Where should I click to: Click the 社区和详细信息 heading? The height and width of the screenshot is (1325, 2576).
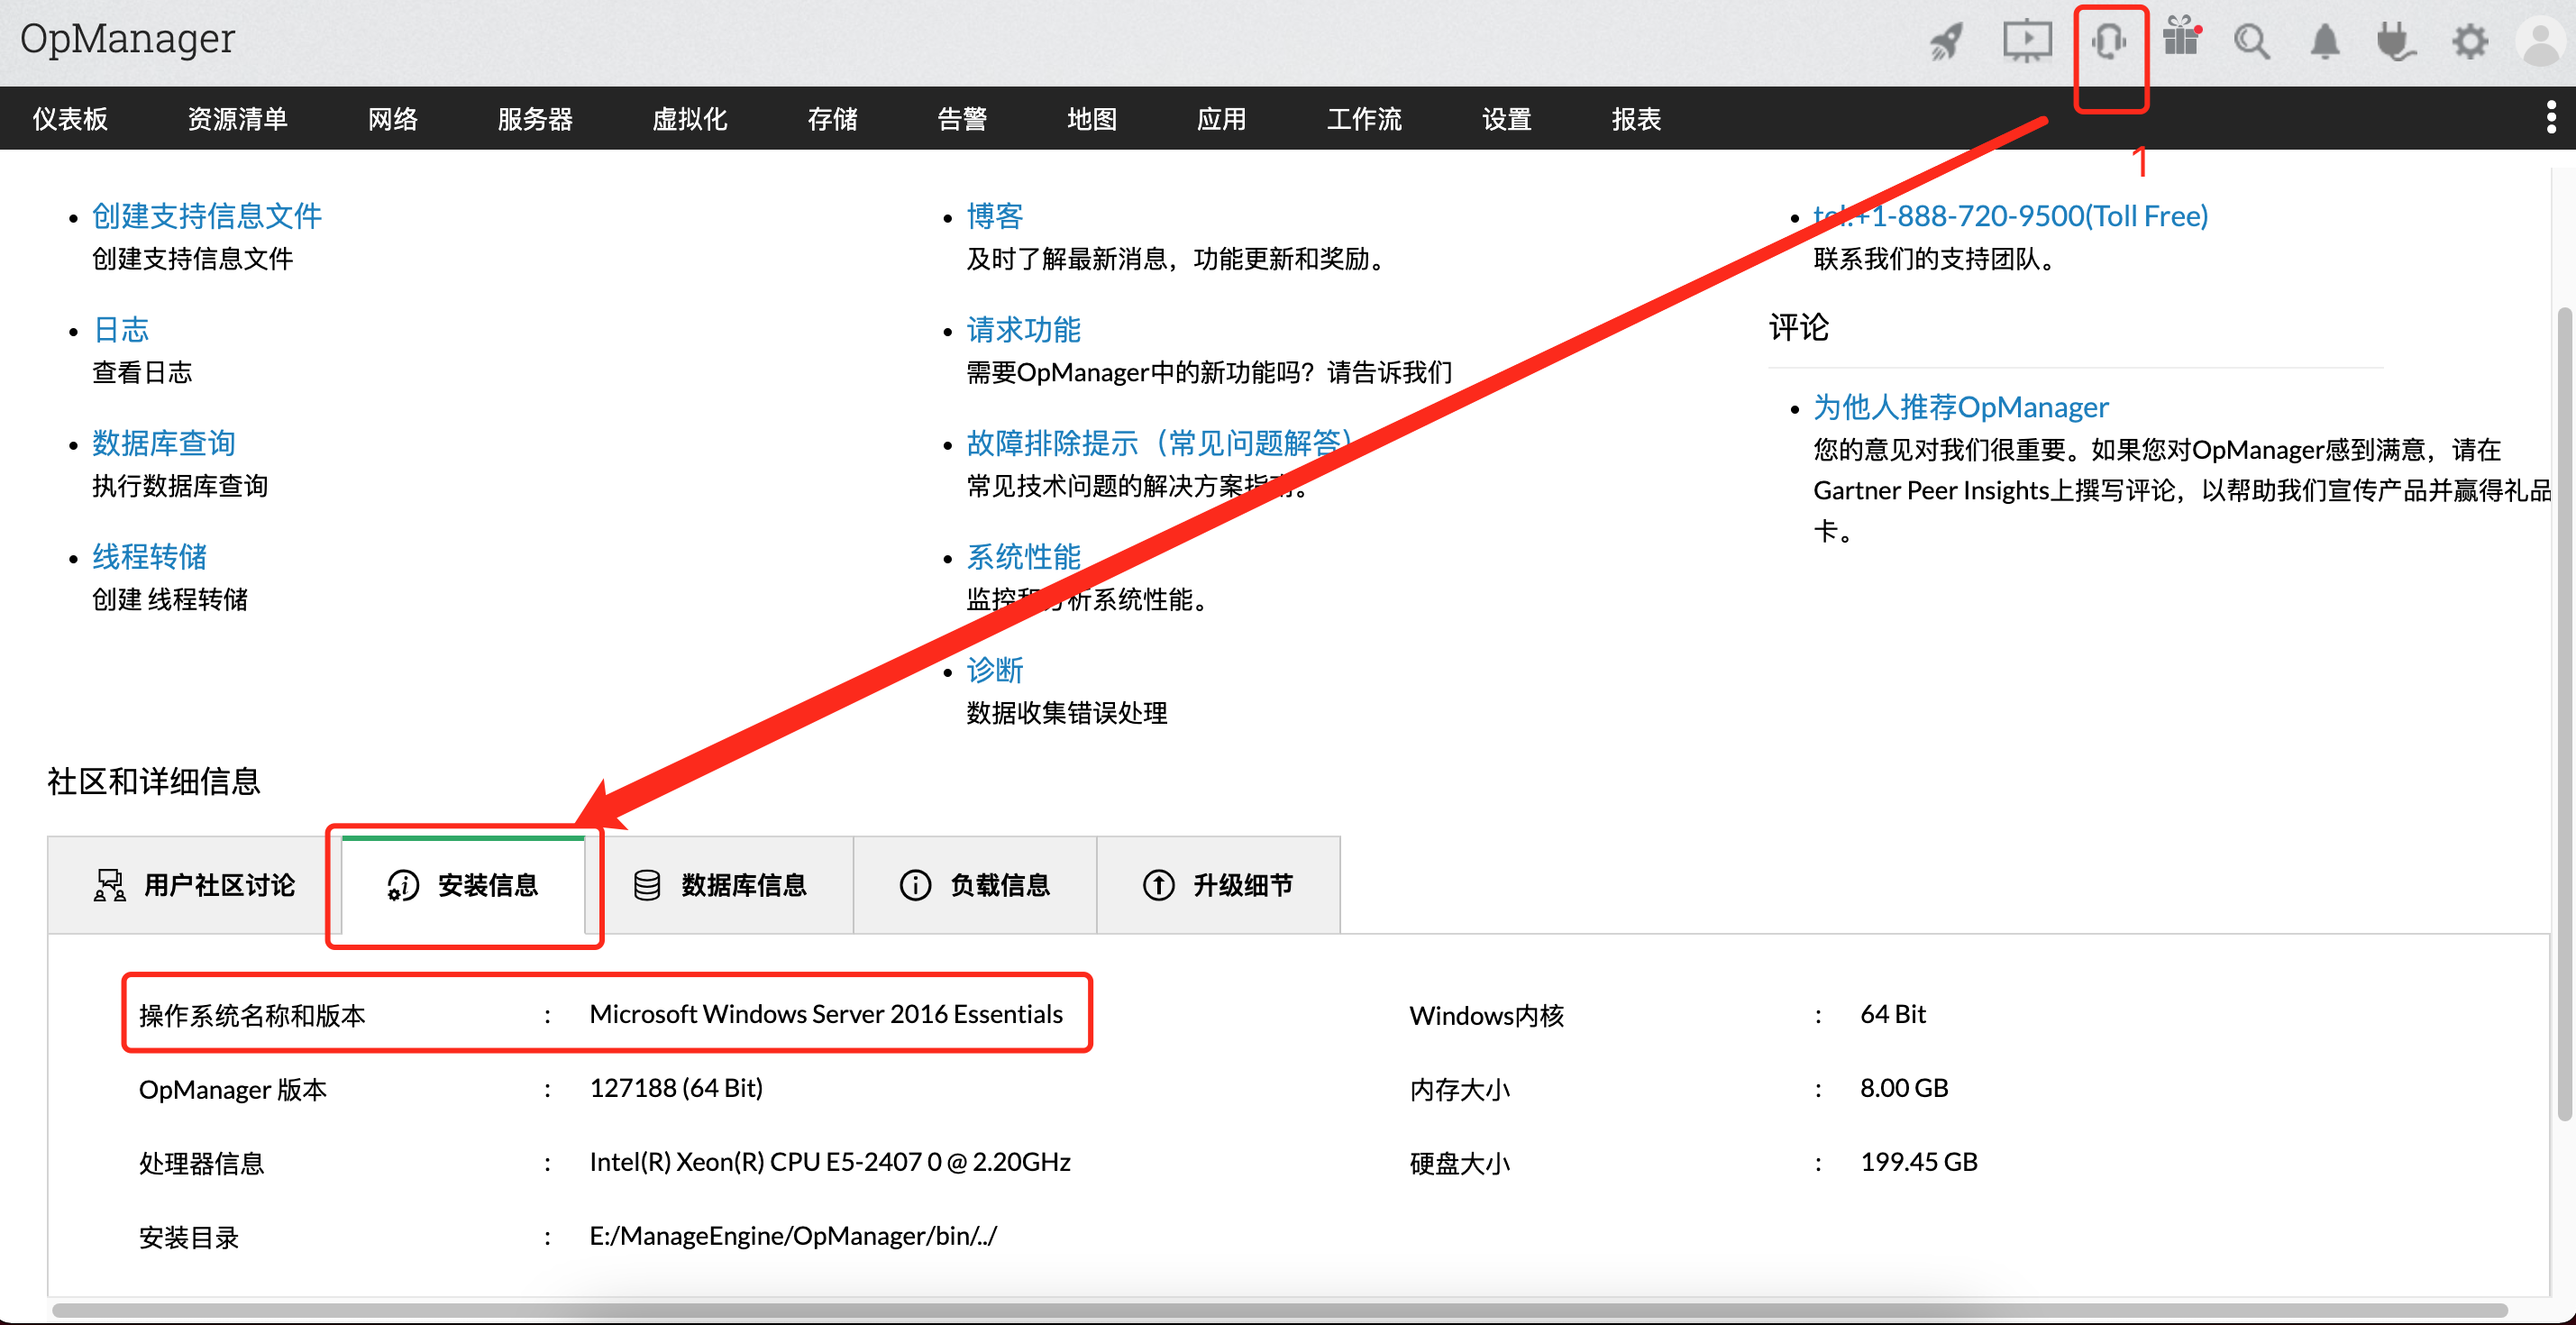(154, 781)
